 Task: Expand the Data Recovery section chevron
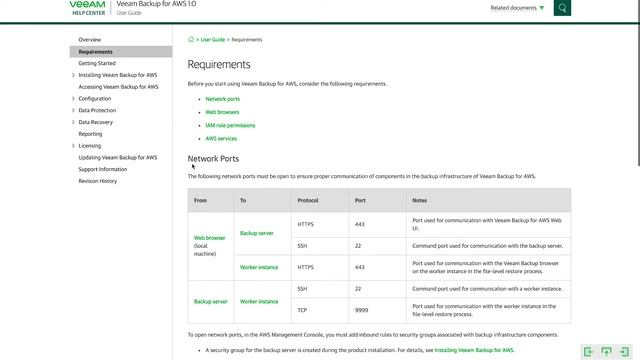point(73,122)
